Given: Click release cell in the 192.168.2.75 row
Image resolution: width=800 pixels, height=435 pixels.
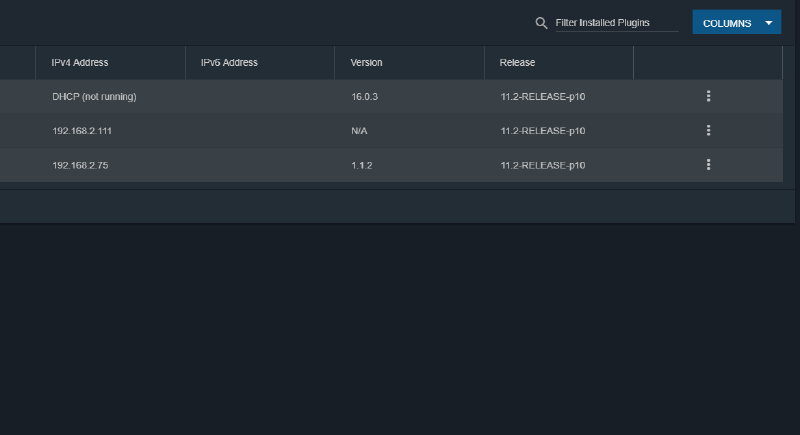Looking at the screenshot, I should pyautogui.click(x=542, y=165).
